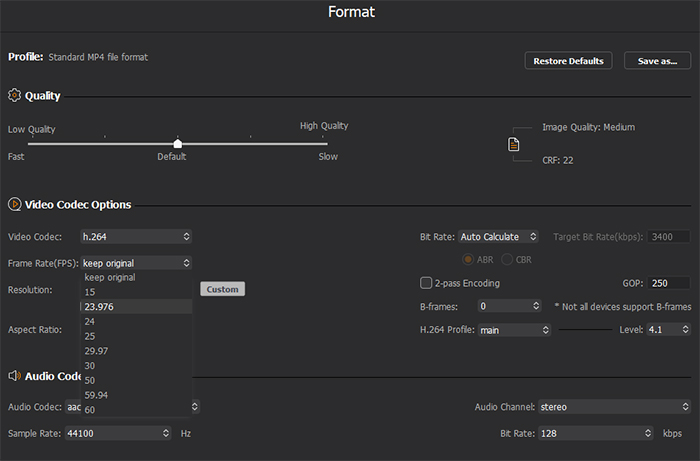Click the Custom resolution button

tap(222, 289)
